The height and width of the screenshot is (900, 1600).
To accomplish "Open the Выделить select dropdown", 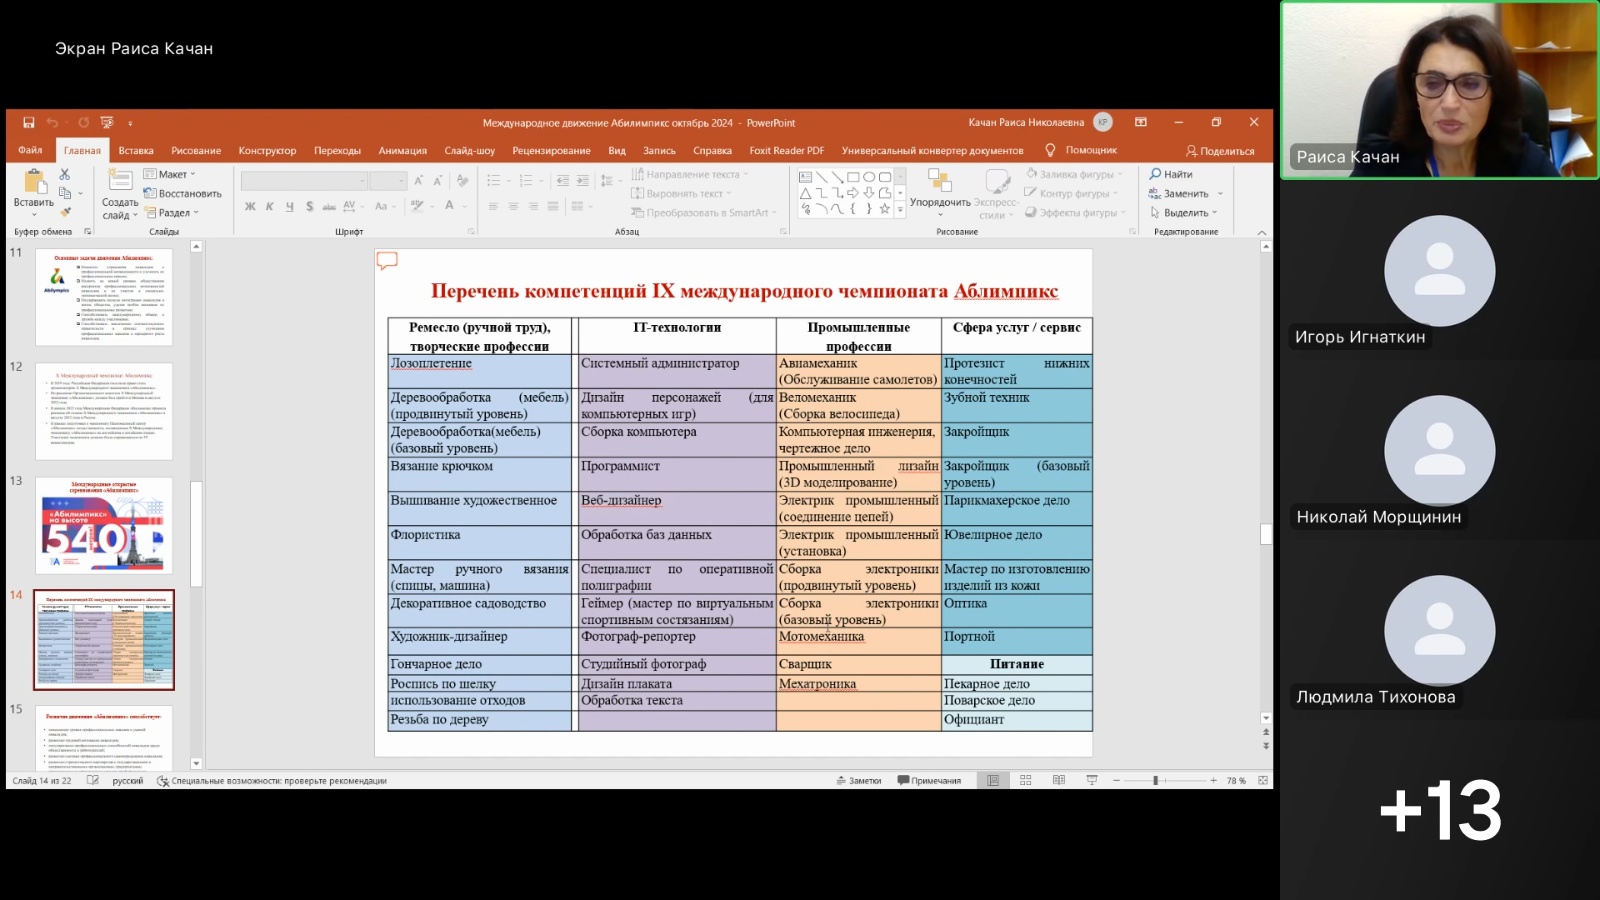I will [x=1184, y=213].
